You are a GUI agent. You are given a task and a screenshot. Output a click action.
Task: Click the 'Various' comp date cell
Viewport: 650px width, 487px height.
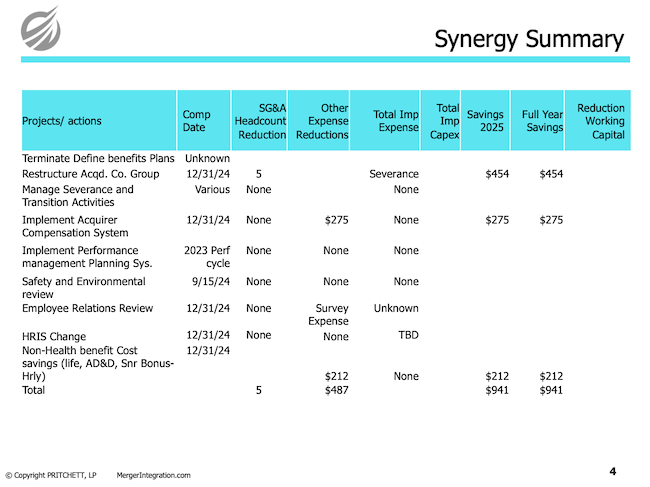[x=212, y=189]
